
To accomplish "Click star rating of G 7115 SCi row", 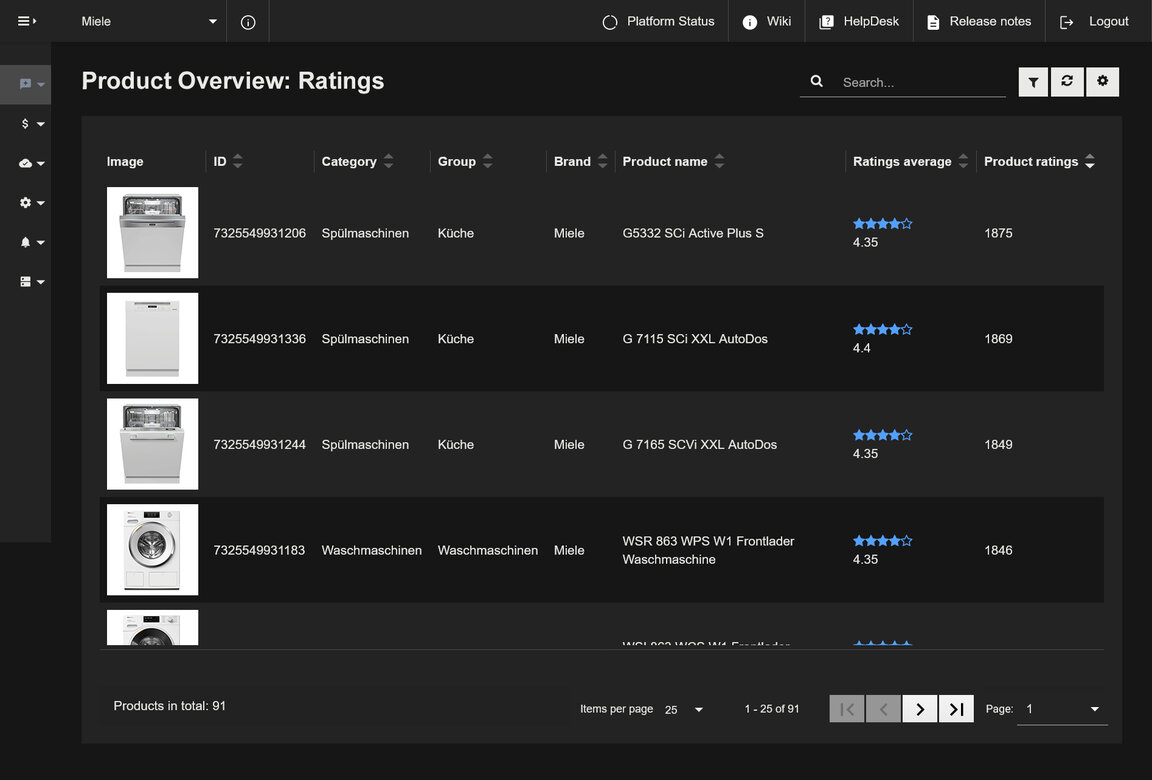I will point(882,330).
